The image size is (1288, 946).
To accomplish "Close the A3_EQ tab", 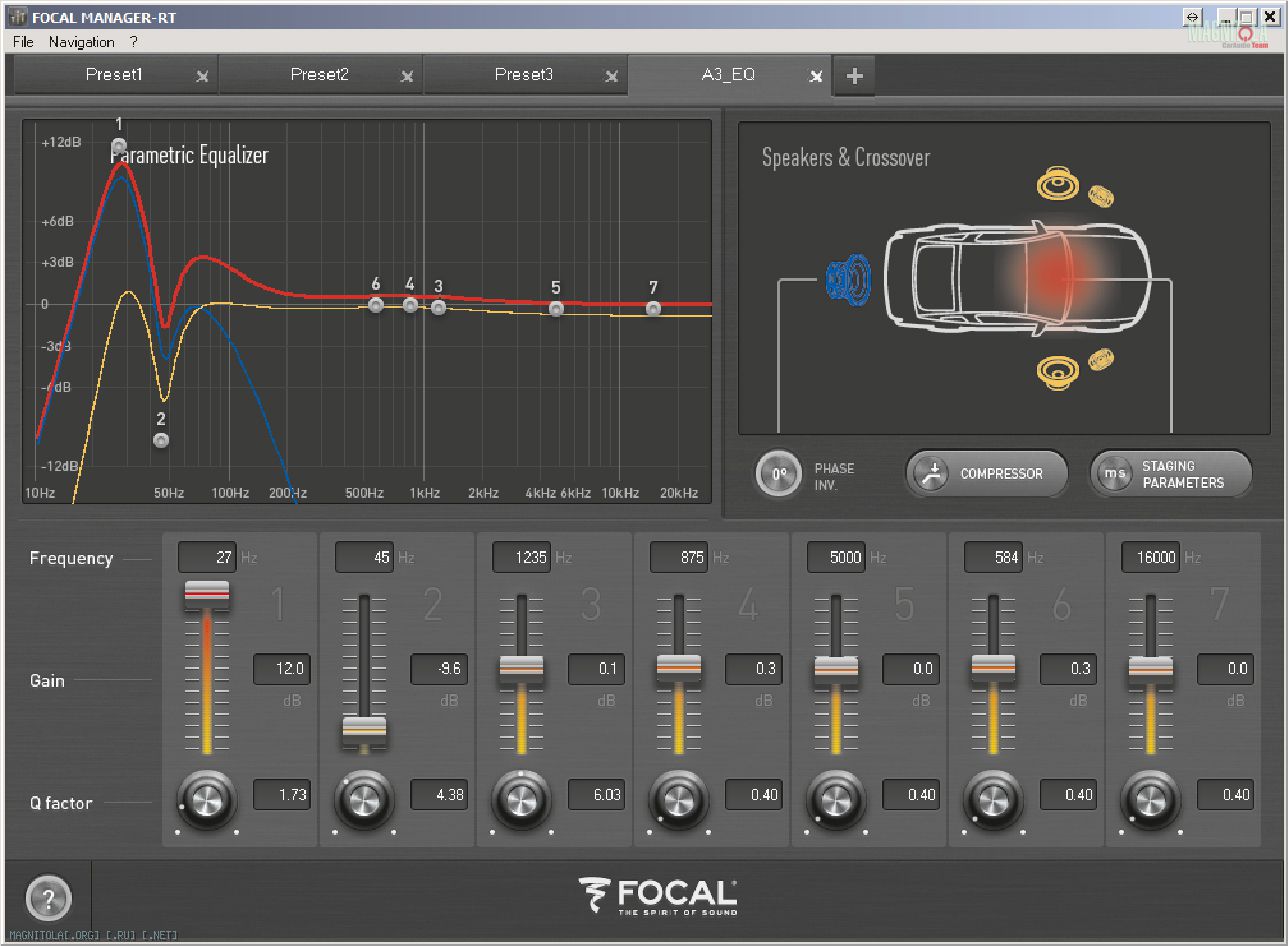I will (x=816, y=76).
